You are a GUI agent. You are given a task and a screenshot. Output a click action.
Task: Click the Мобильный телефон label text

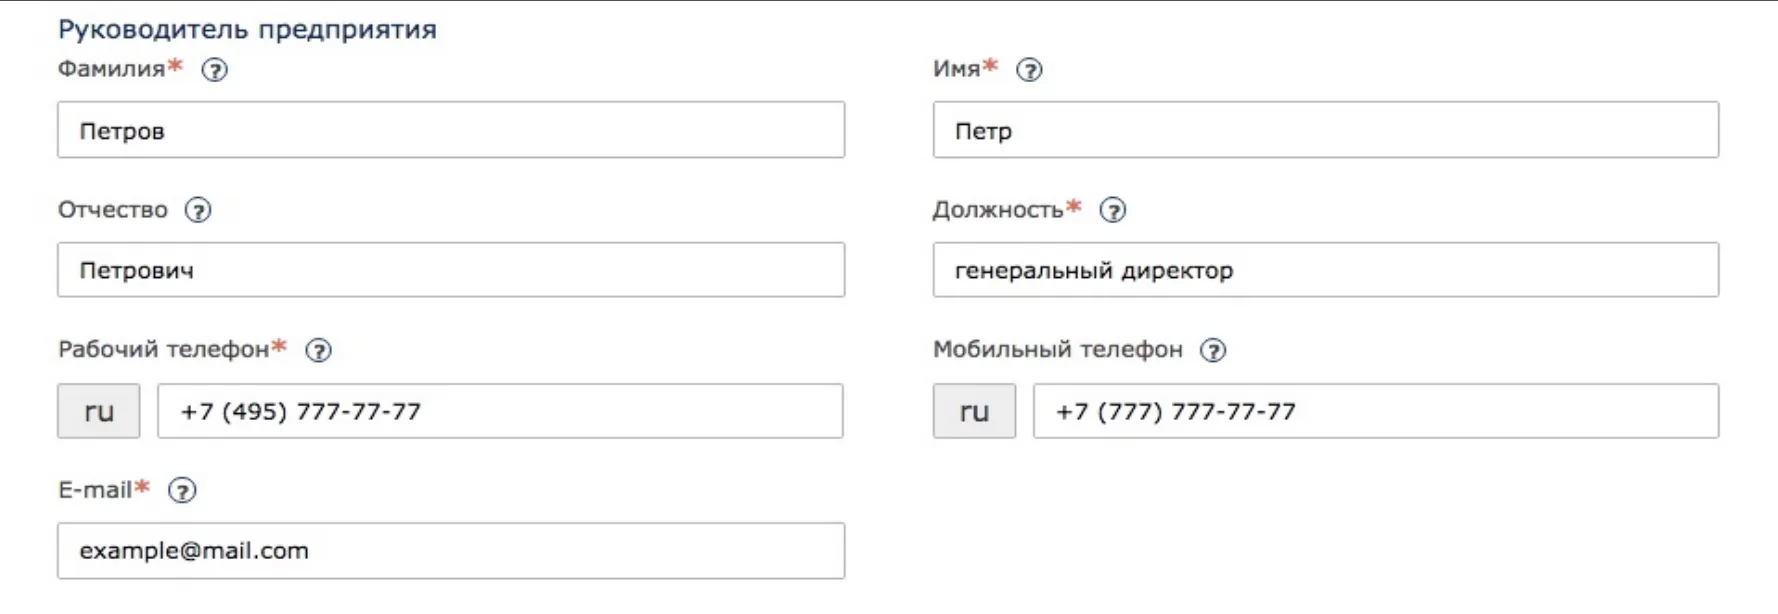(1057, 350)
